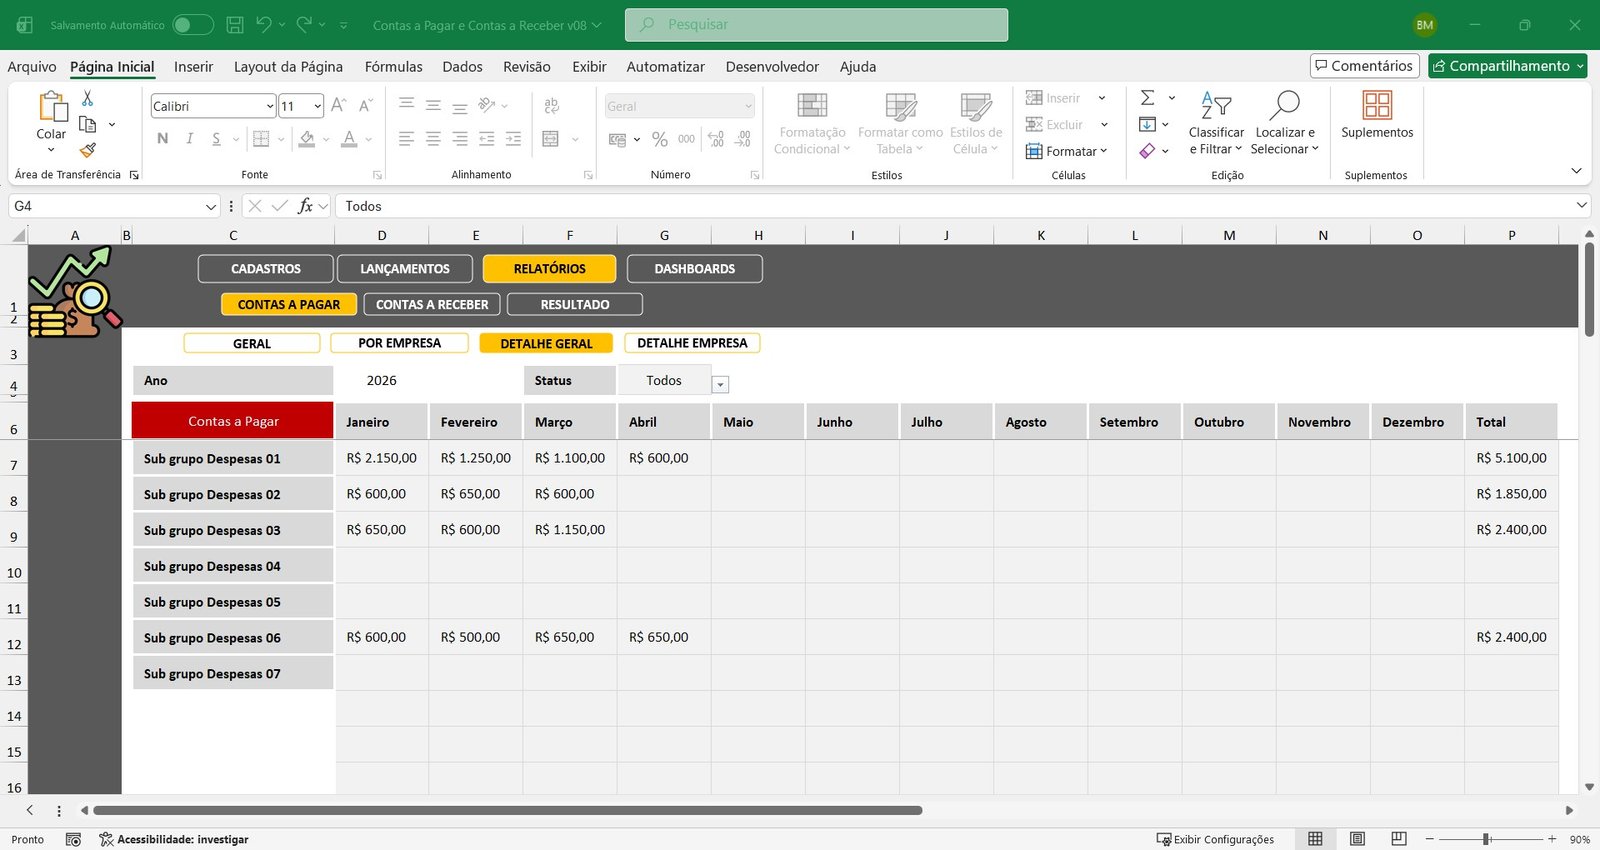Switch to Page Break Preview view
This screenshot has height=850, width=1600.
tap(1398, 839)
